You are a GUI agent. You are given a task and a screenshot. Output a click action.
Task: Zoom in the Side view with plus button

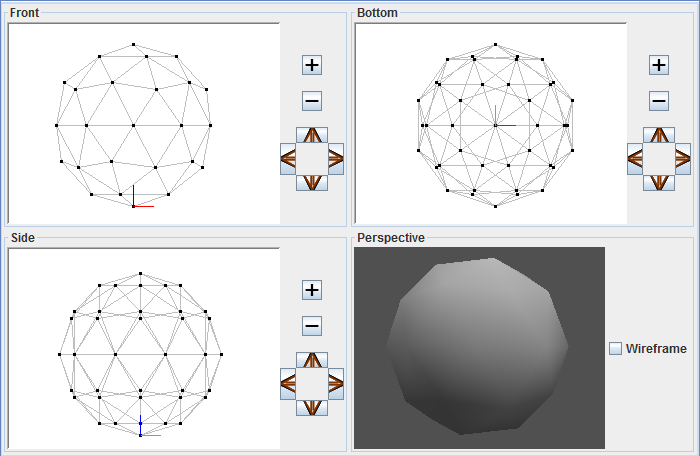coord(312,290)
